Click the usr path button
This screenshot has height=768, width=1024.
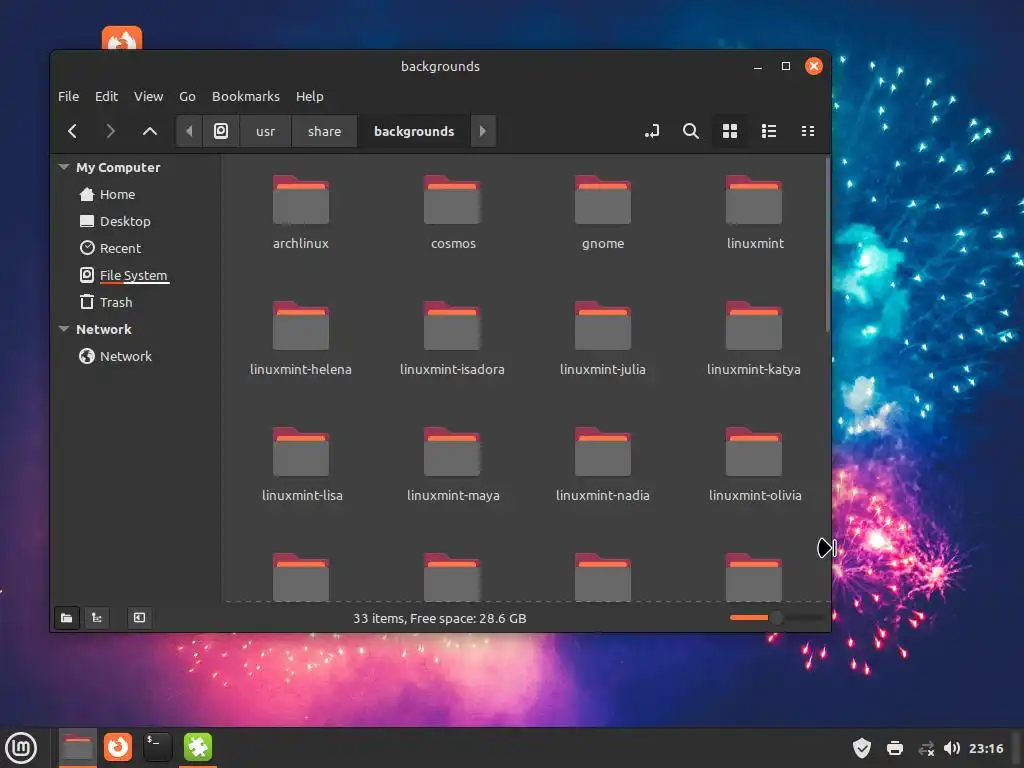point(265,131)
